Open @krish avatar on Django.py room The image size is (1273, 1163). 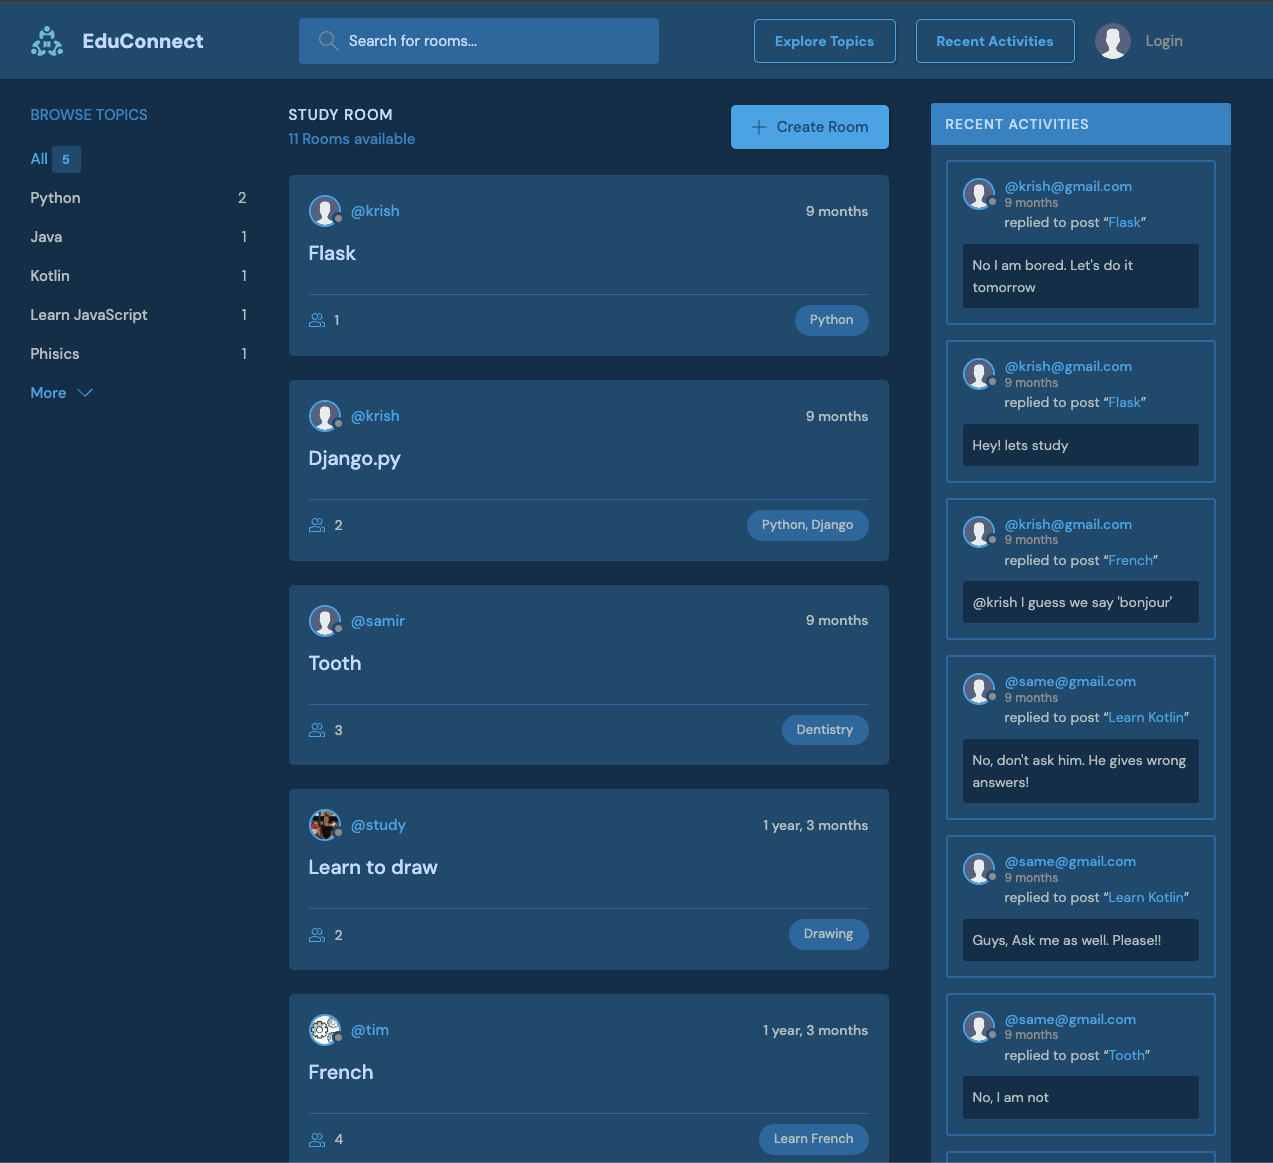[325, 416]
